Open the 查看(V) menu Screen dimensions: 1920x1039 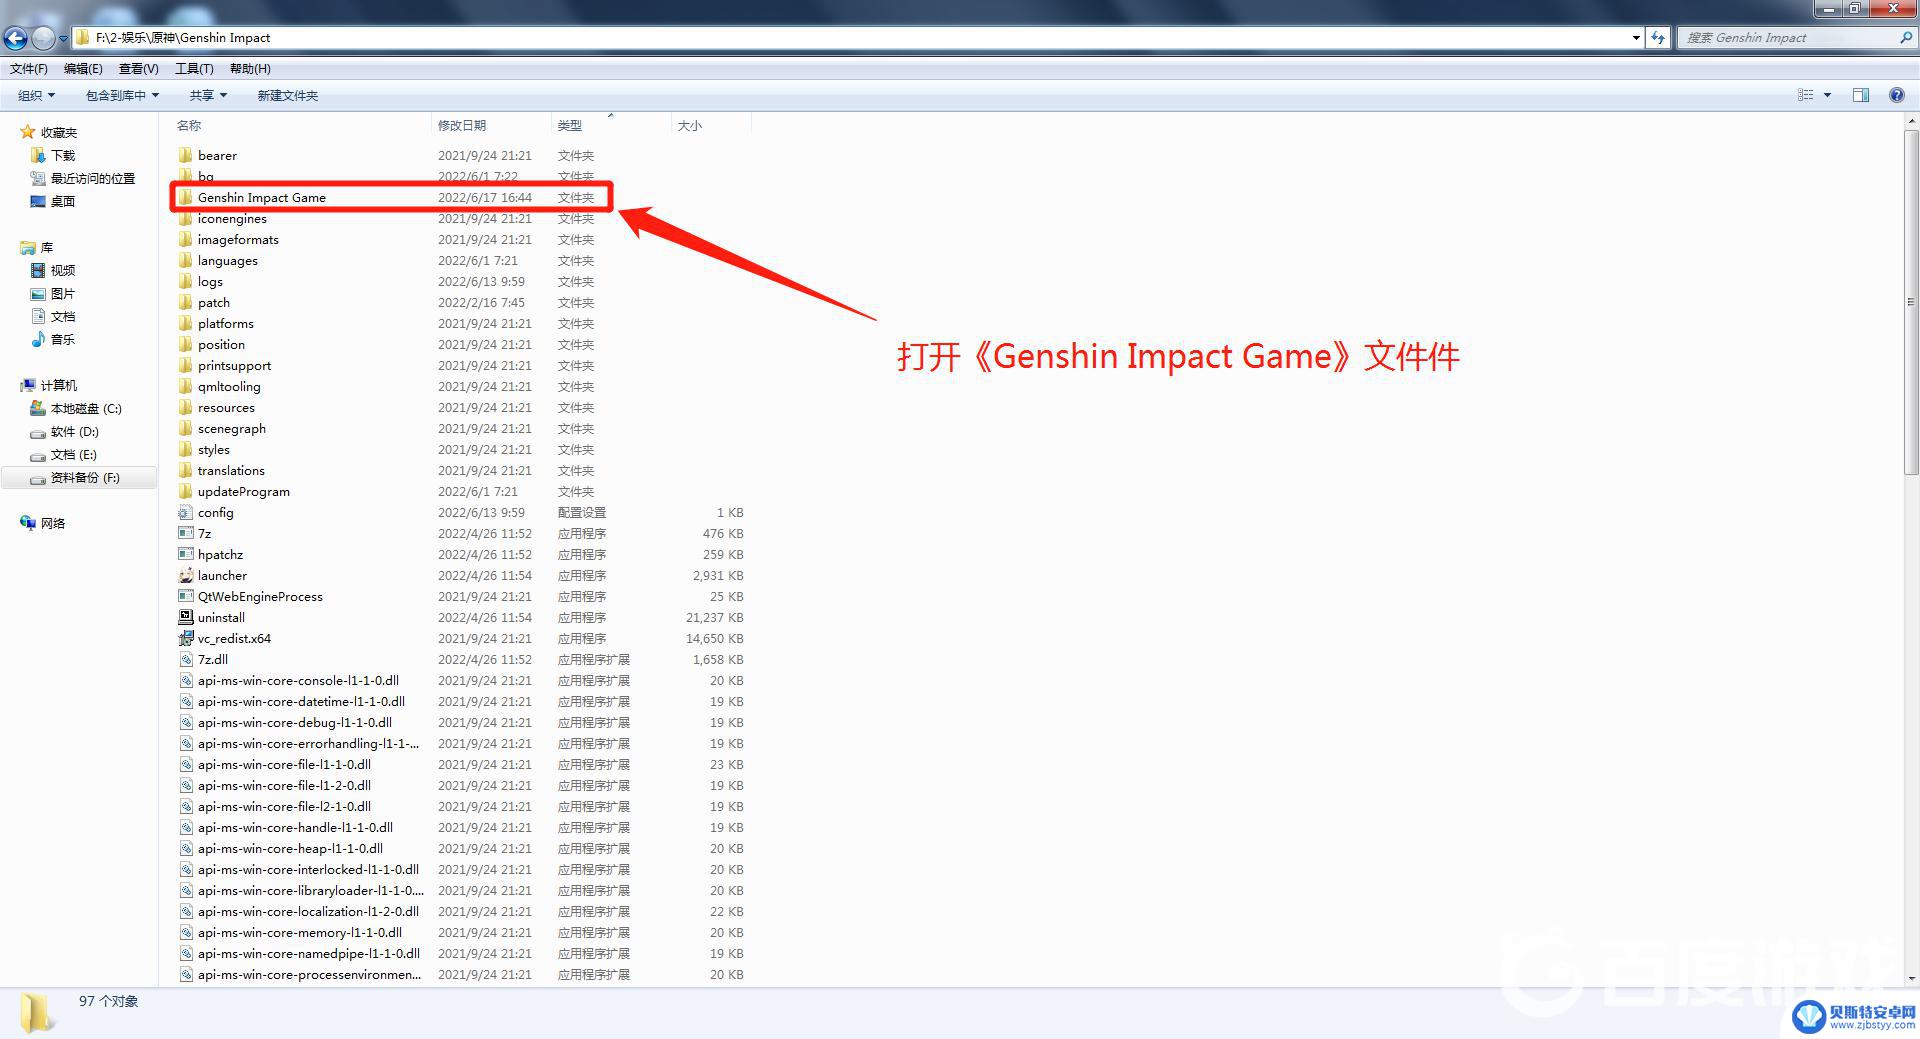[x=139, y=69]
